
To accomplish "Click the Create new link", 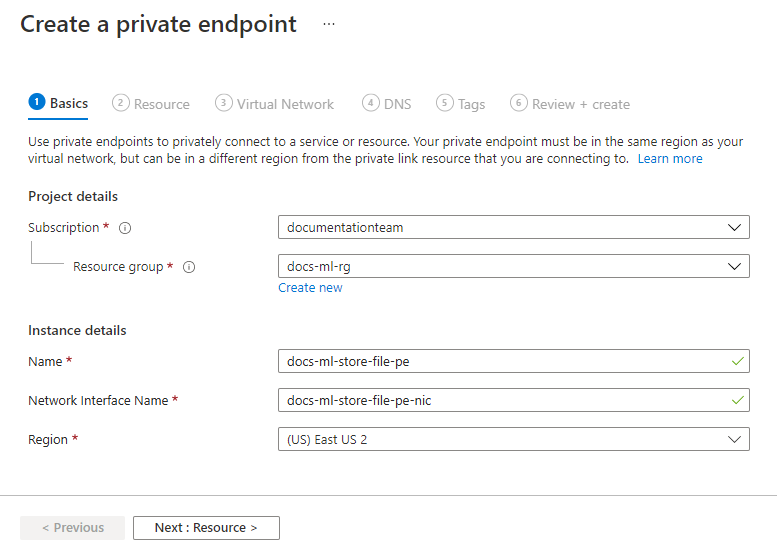I will [x=310, y=288].
